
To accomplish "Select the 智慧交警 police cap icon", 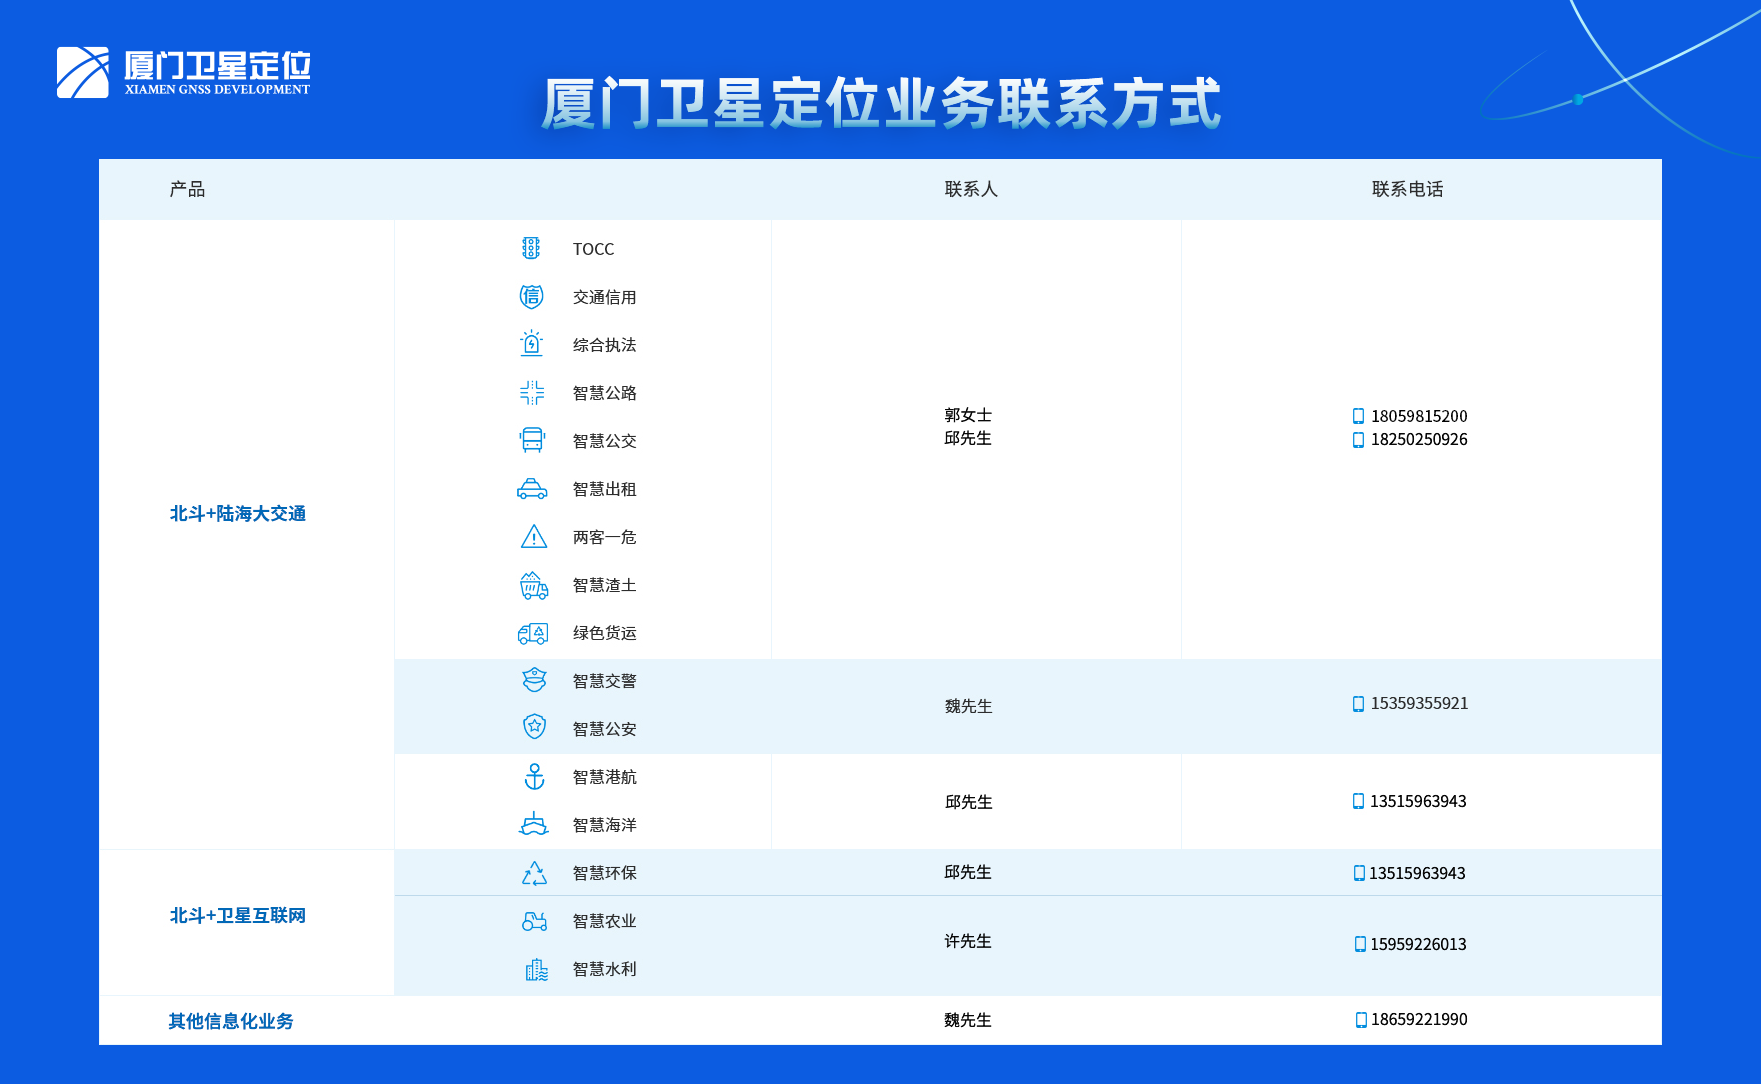I will (x=535, y=680).
